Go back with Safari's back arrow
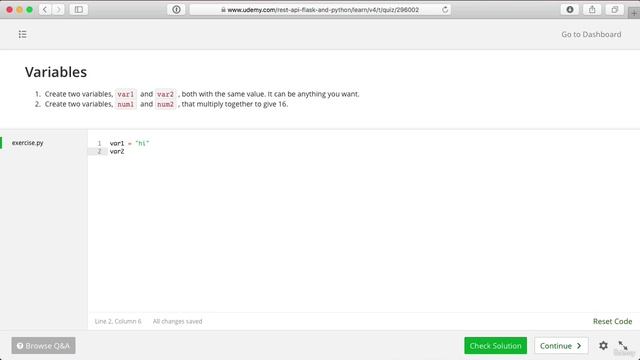This screenshot has width=640, height=360. (45, 9)
